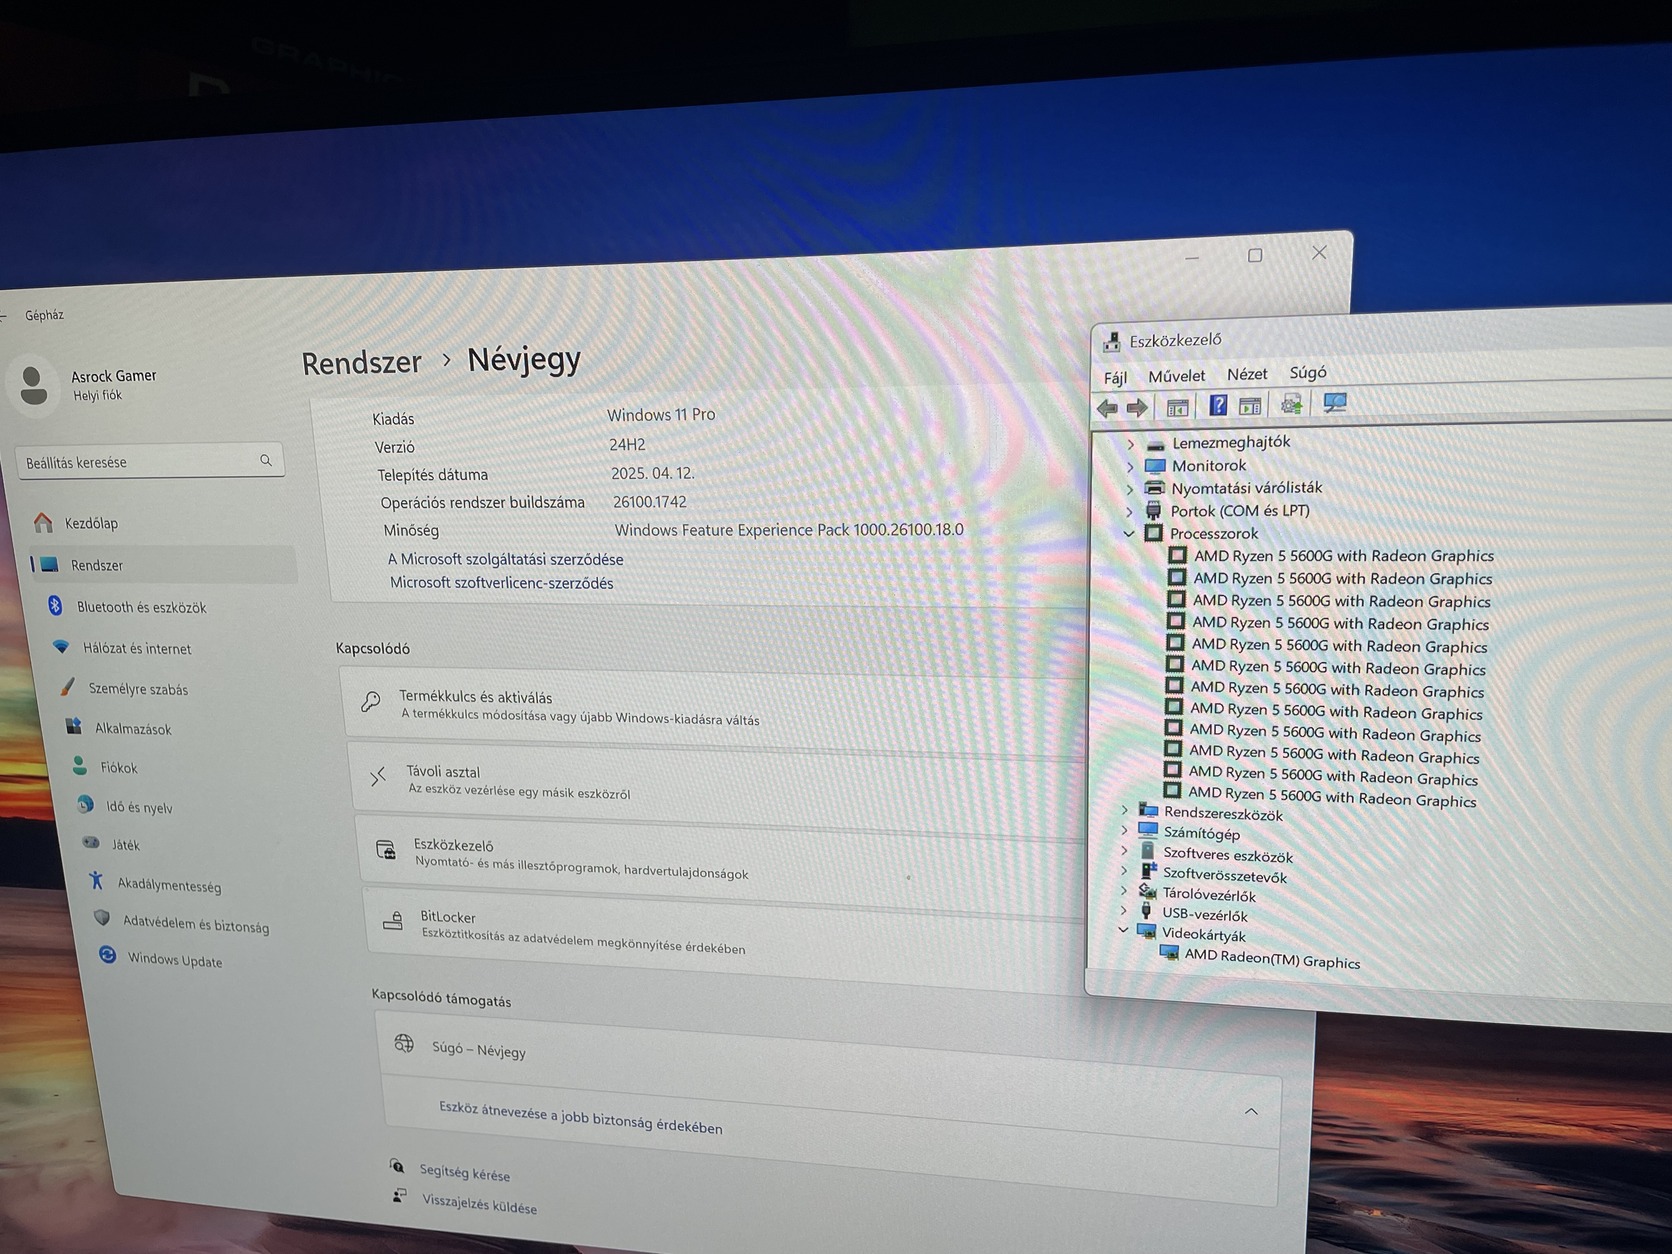Click the Visszajelzés küldése link
The height and width of the screenshot is (1254, 1672).
[x=479, y=1205]
